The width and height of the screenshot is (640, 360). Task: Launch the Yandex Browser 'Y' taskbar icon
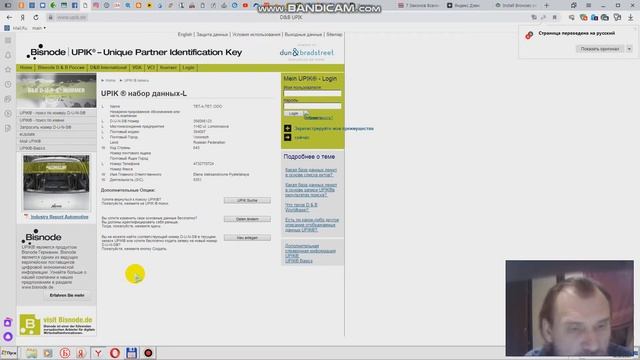[x=98, y=353]
